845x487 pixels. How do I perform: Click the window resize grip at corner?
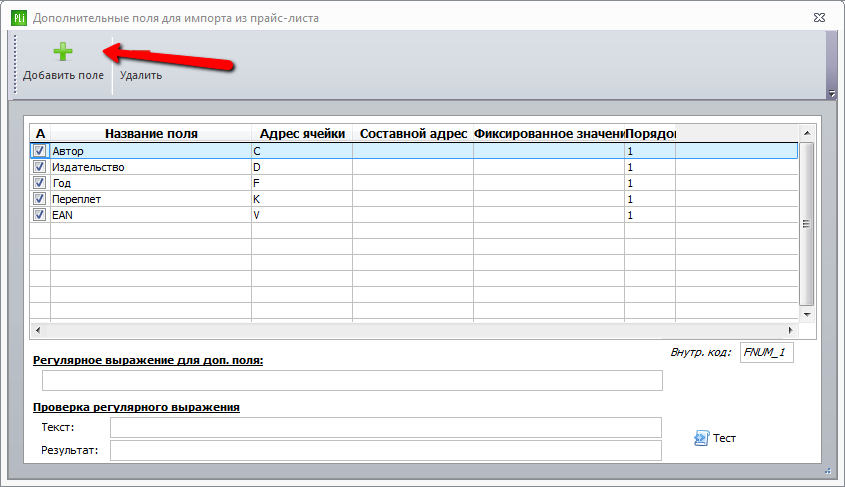pos(829,471)
